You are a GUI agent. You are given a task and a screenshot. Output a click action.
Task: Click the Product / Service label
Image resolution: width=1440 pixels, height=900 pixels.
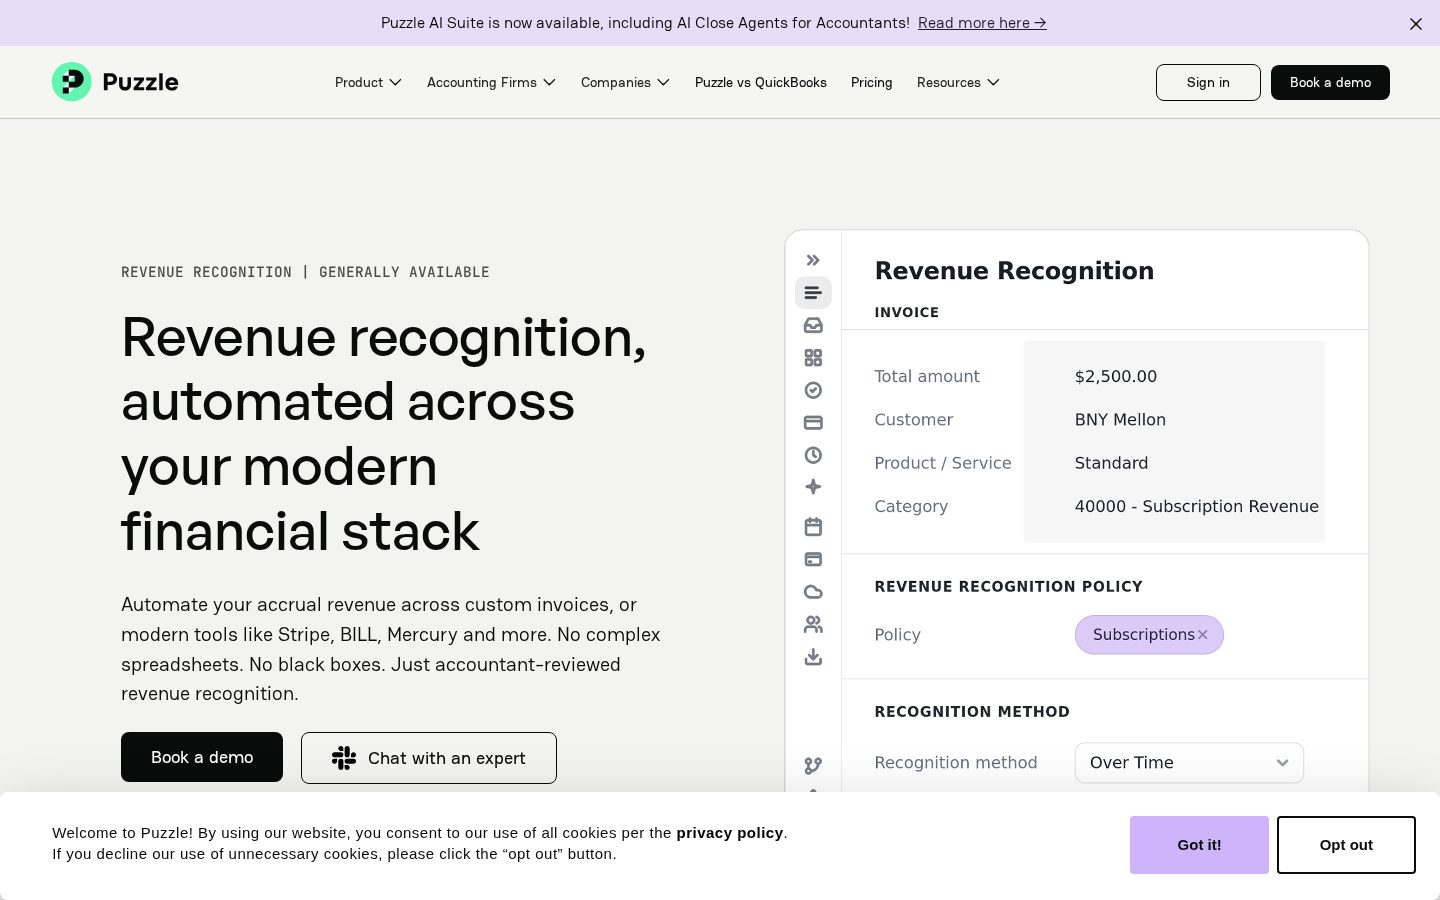943,463
